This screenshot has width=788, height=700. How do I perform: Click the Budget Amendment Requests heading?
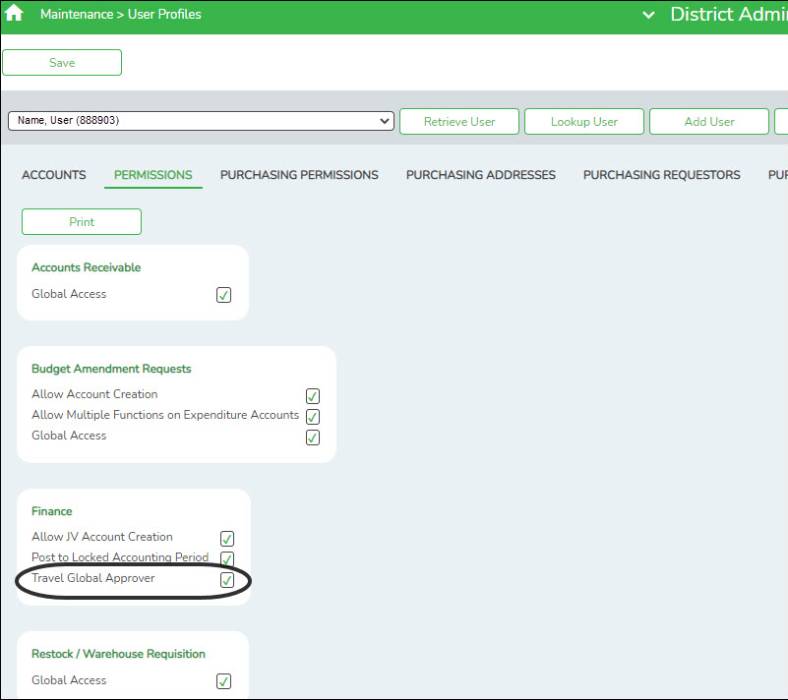coord(111,369)
